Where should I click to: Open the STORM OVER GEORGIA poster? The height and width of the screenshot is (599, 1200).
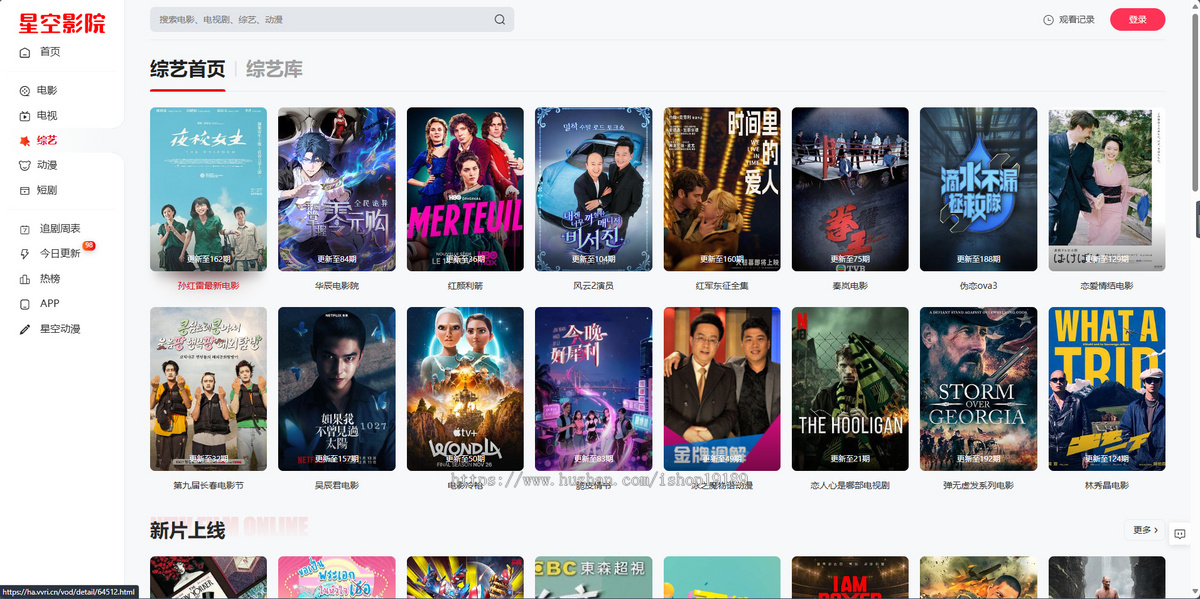[978, 389]
